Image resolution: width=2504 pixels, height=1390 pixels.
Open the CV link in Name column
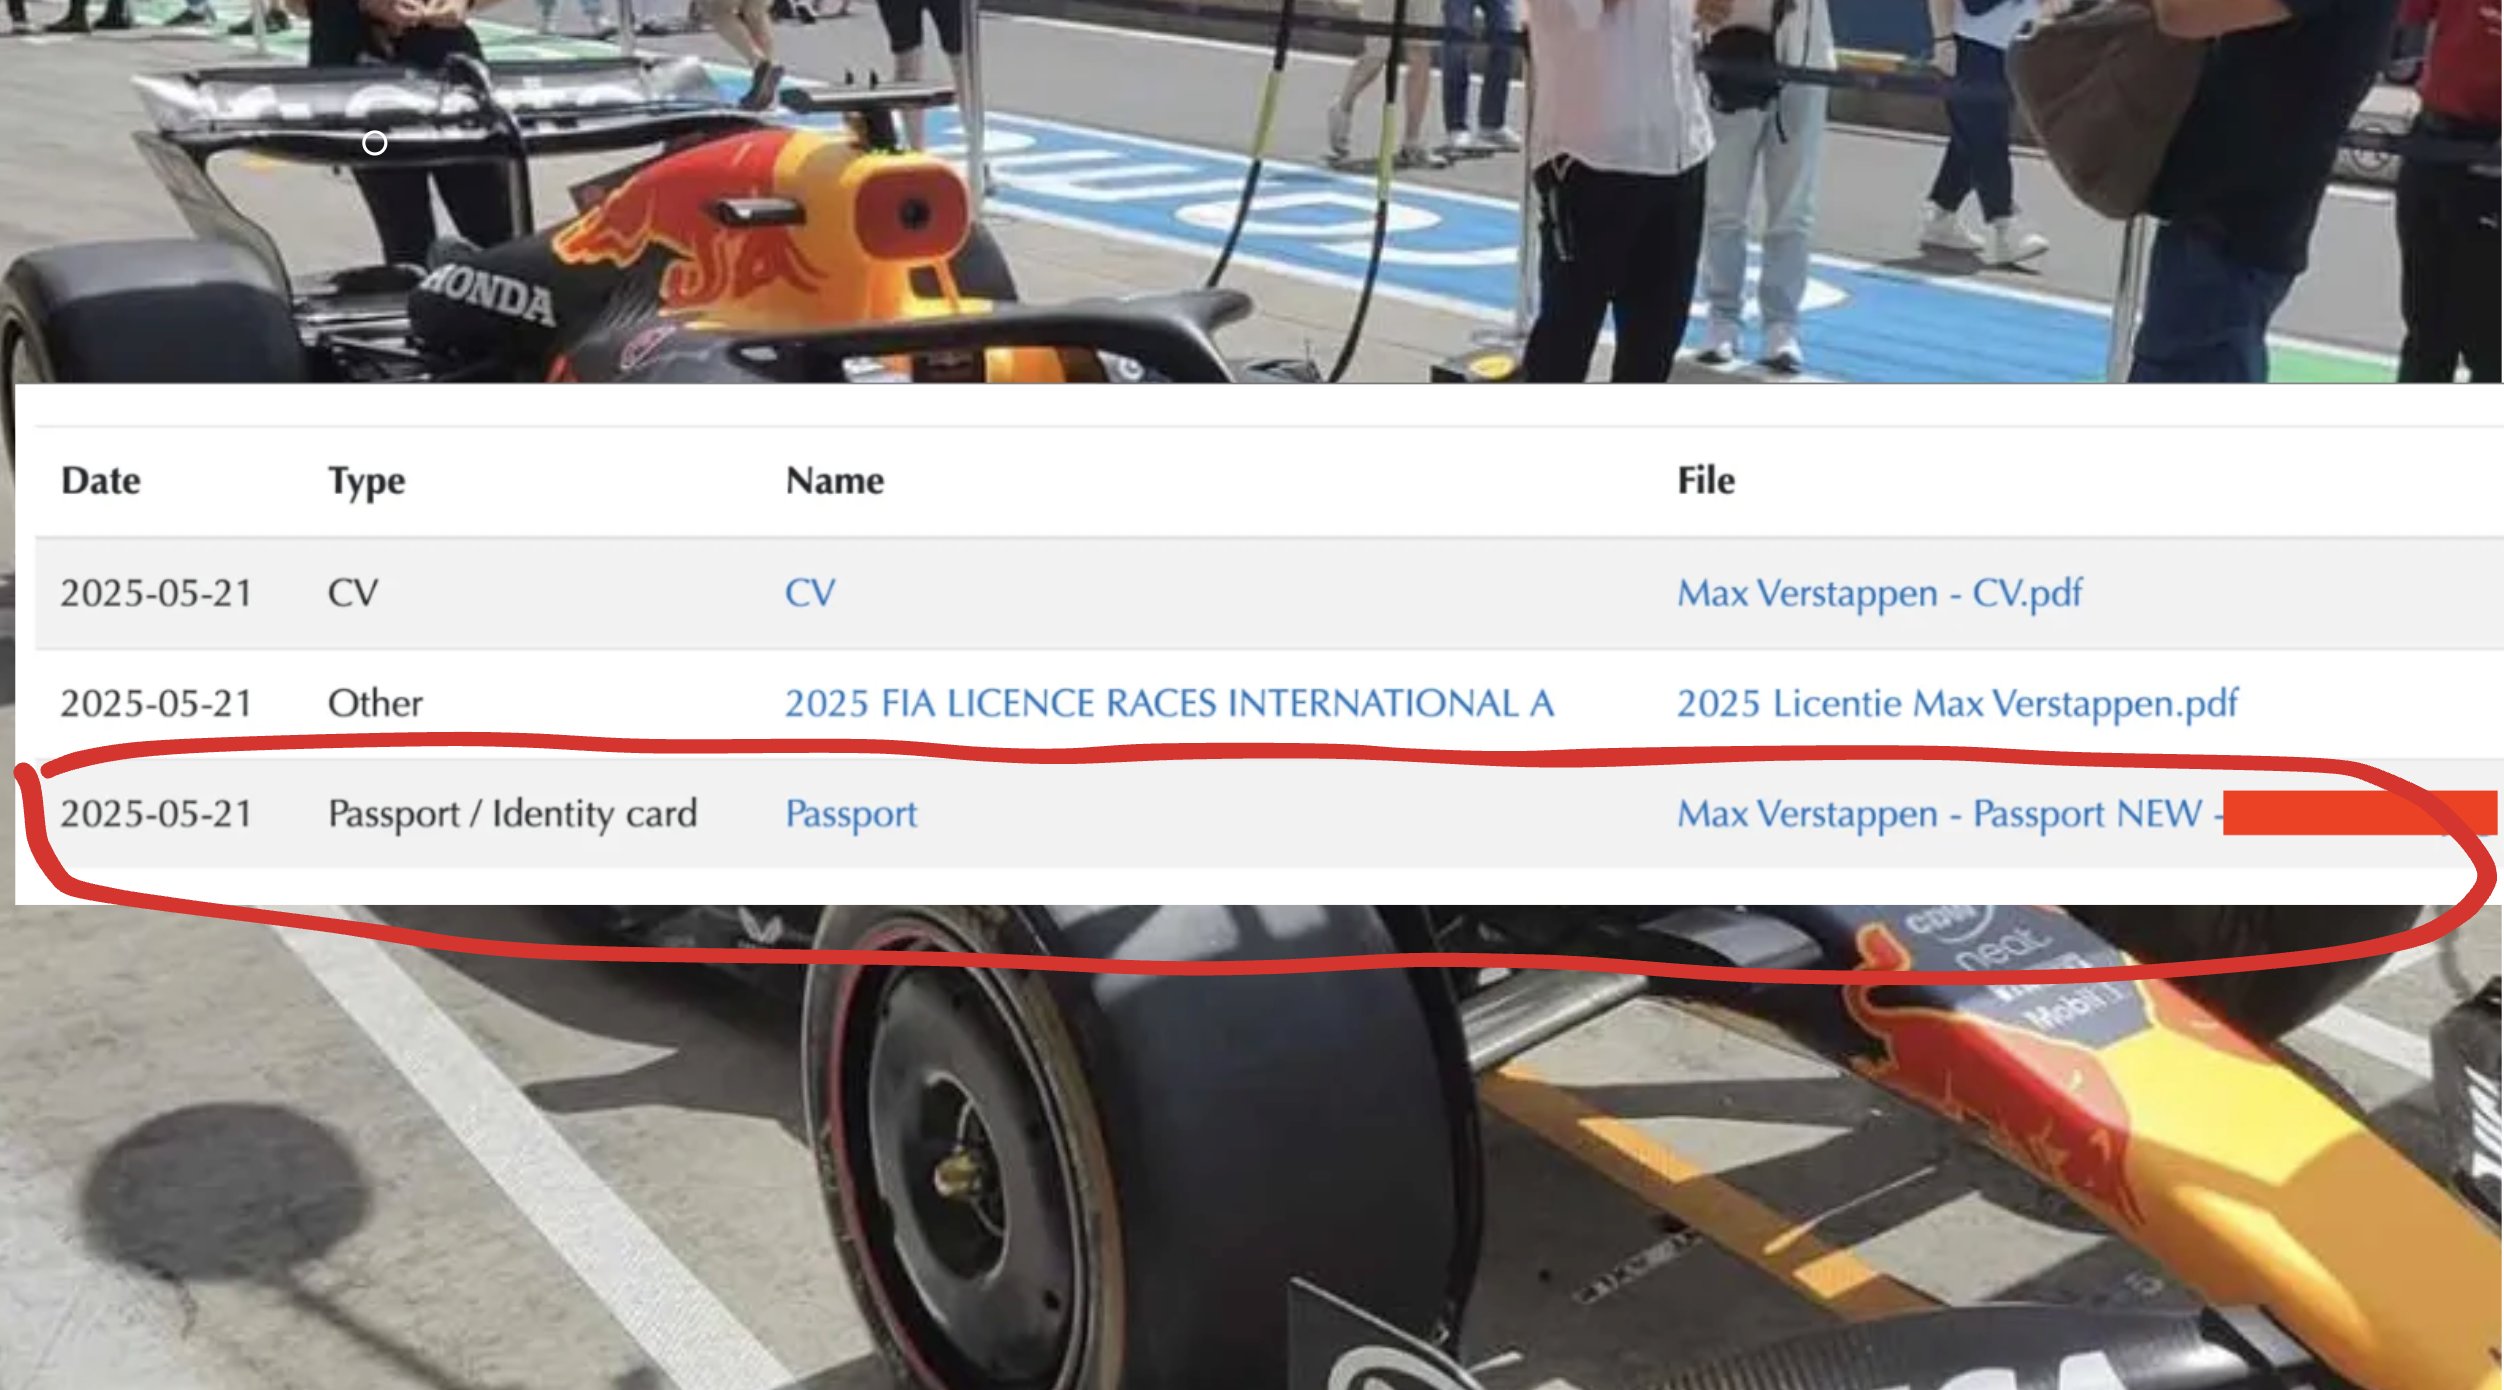(809, 593)
